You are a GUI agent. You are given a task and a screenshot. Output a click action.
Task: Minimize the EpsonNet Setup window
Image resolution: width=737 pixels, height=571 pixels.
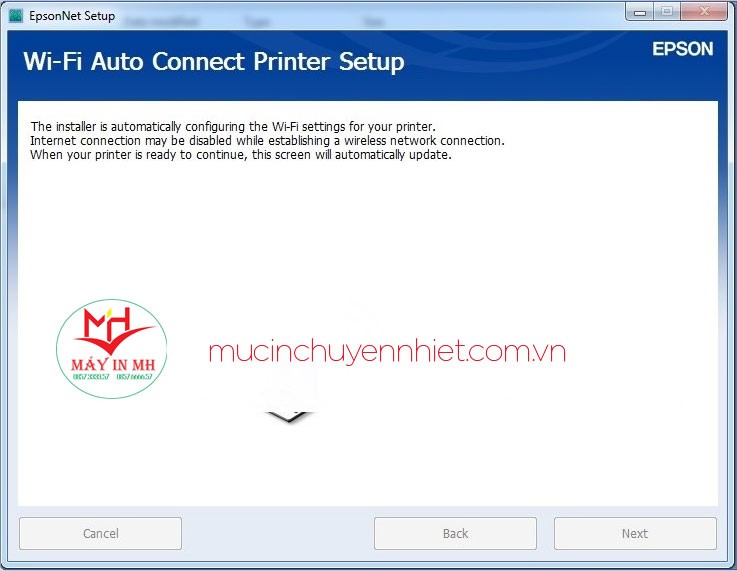coord(643,11)
